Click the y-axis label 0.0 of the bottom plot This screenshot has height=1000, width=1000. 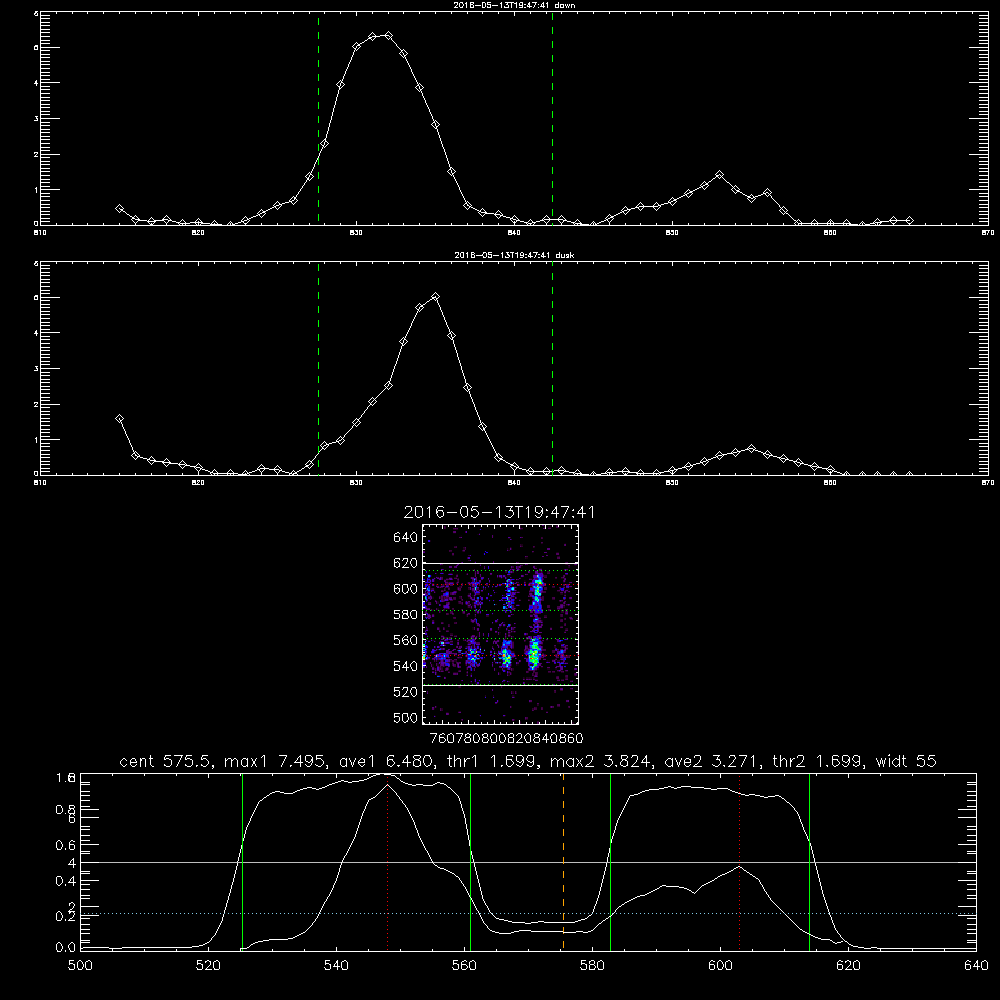click(x=66, y=948)
